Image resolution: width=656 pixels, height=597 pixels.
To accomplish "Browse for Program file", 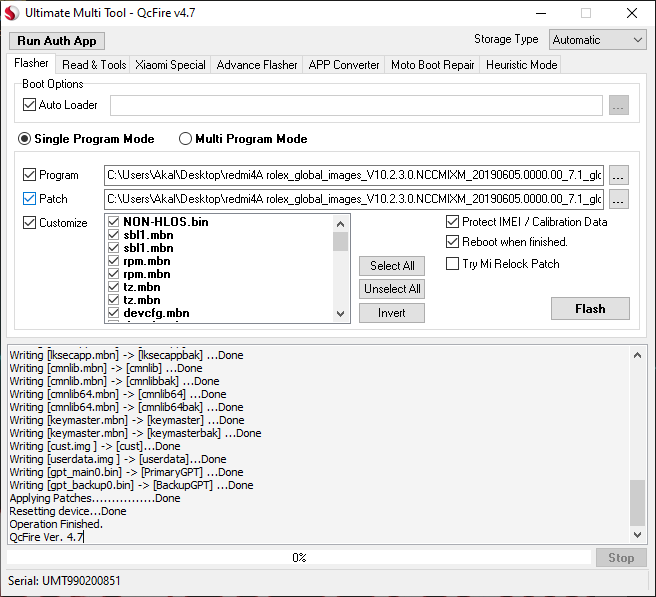I will coord(619,175).
